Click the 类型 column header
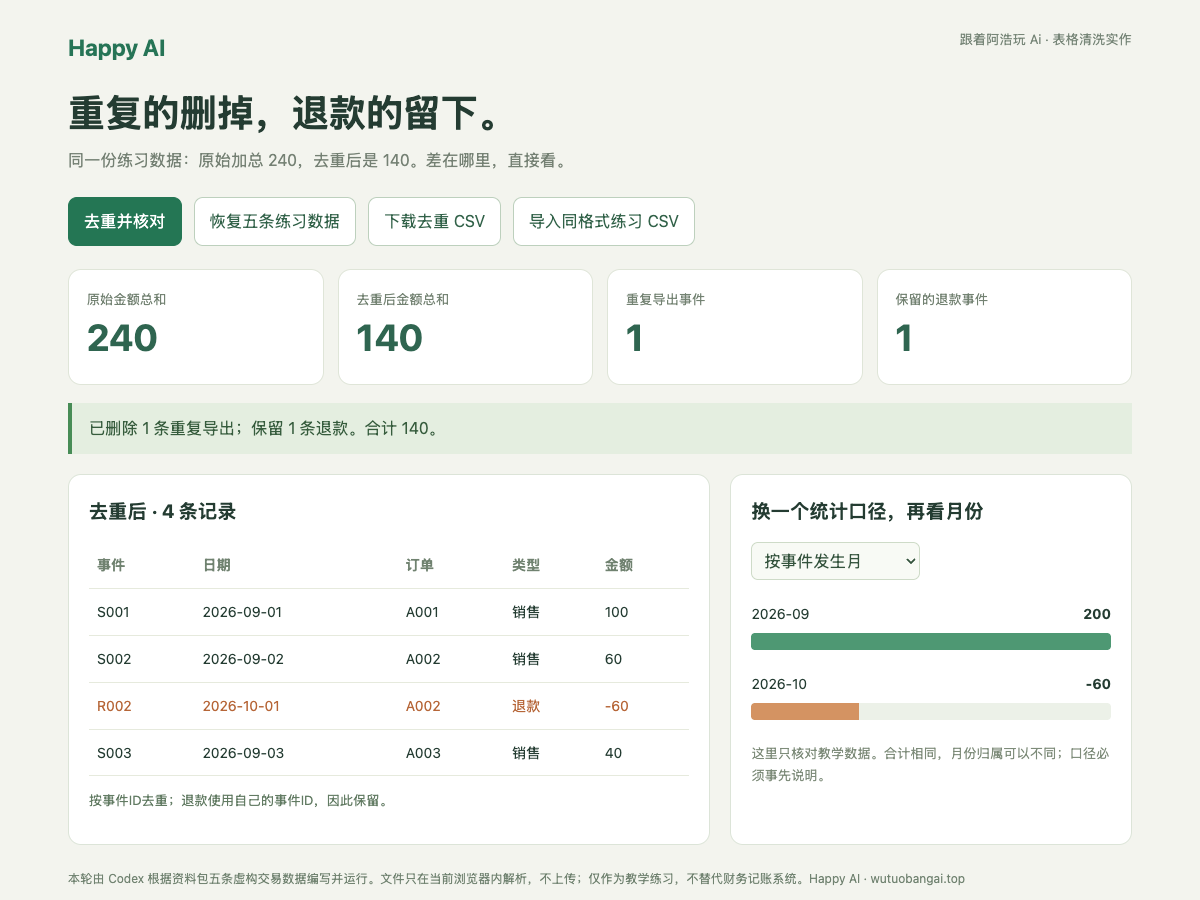 pyautogui.click(x=526, y=565)
